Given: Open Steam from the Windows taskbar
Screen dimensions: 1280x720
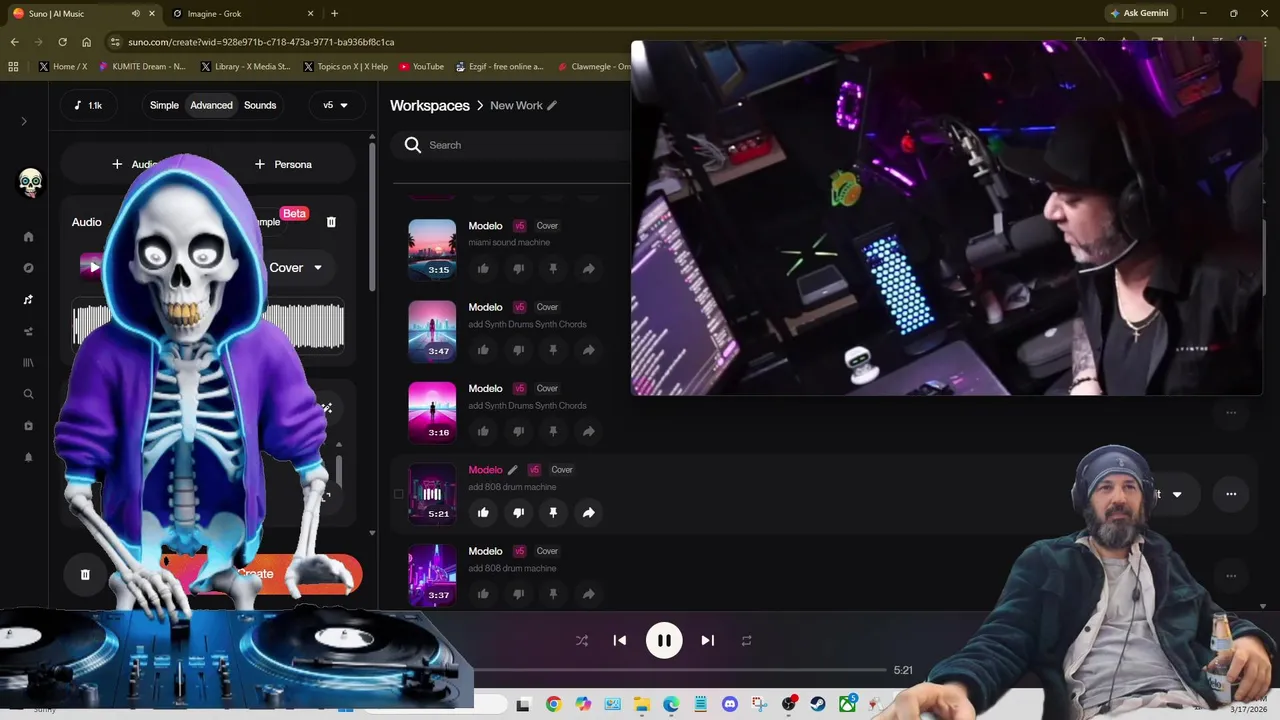Looking at the screenshot, I should 818,704.
